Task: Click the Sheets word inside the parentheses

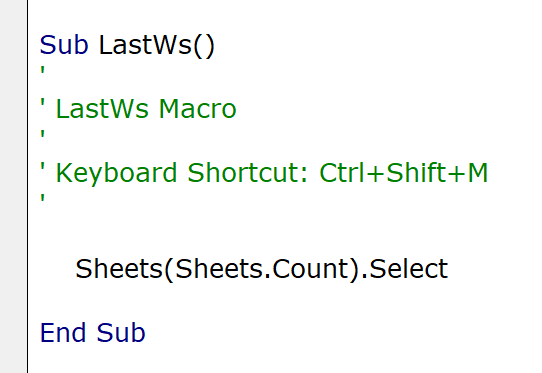Action: coord(219,269)
